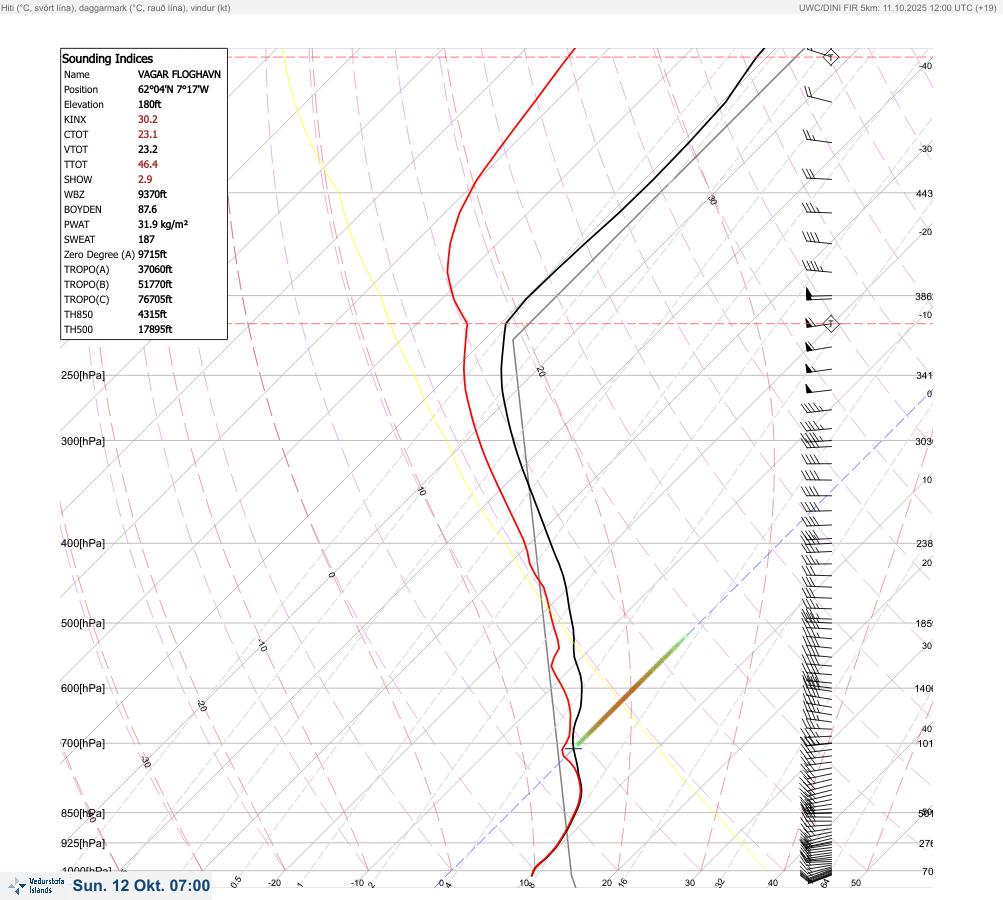Click the position value 62°04'N 7°17'W
Image resolution: width=1003 pixels, height=900 pixels.
coord(173,90)
